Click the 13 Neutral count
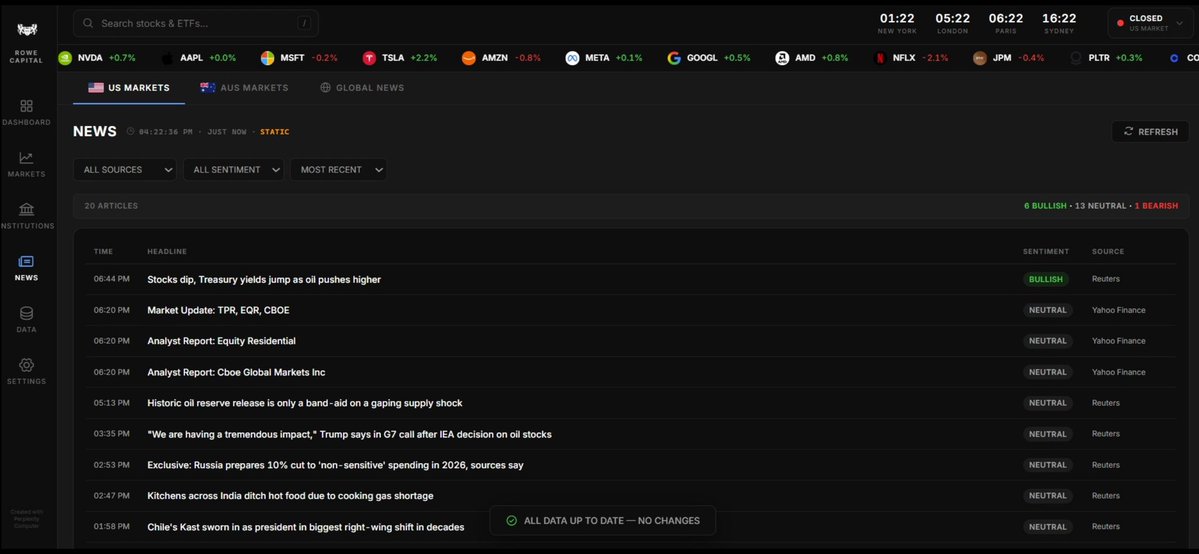This screenshot has height=554, width=1199. pyautogui.click(x=1100, y=206)
